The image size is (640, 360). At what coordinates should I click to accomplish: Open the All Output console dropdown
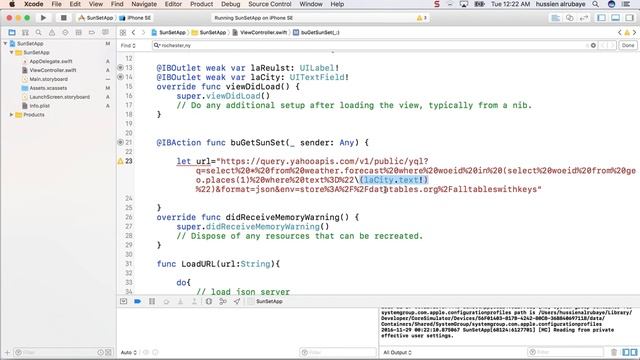(x=398, y=352)
